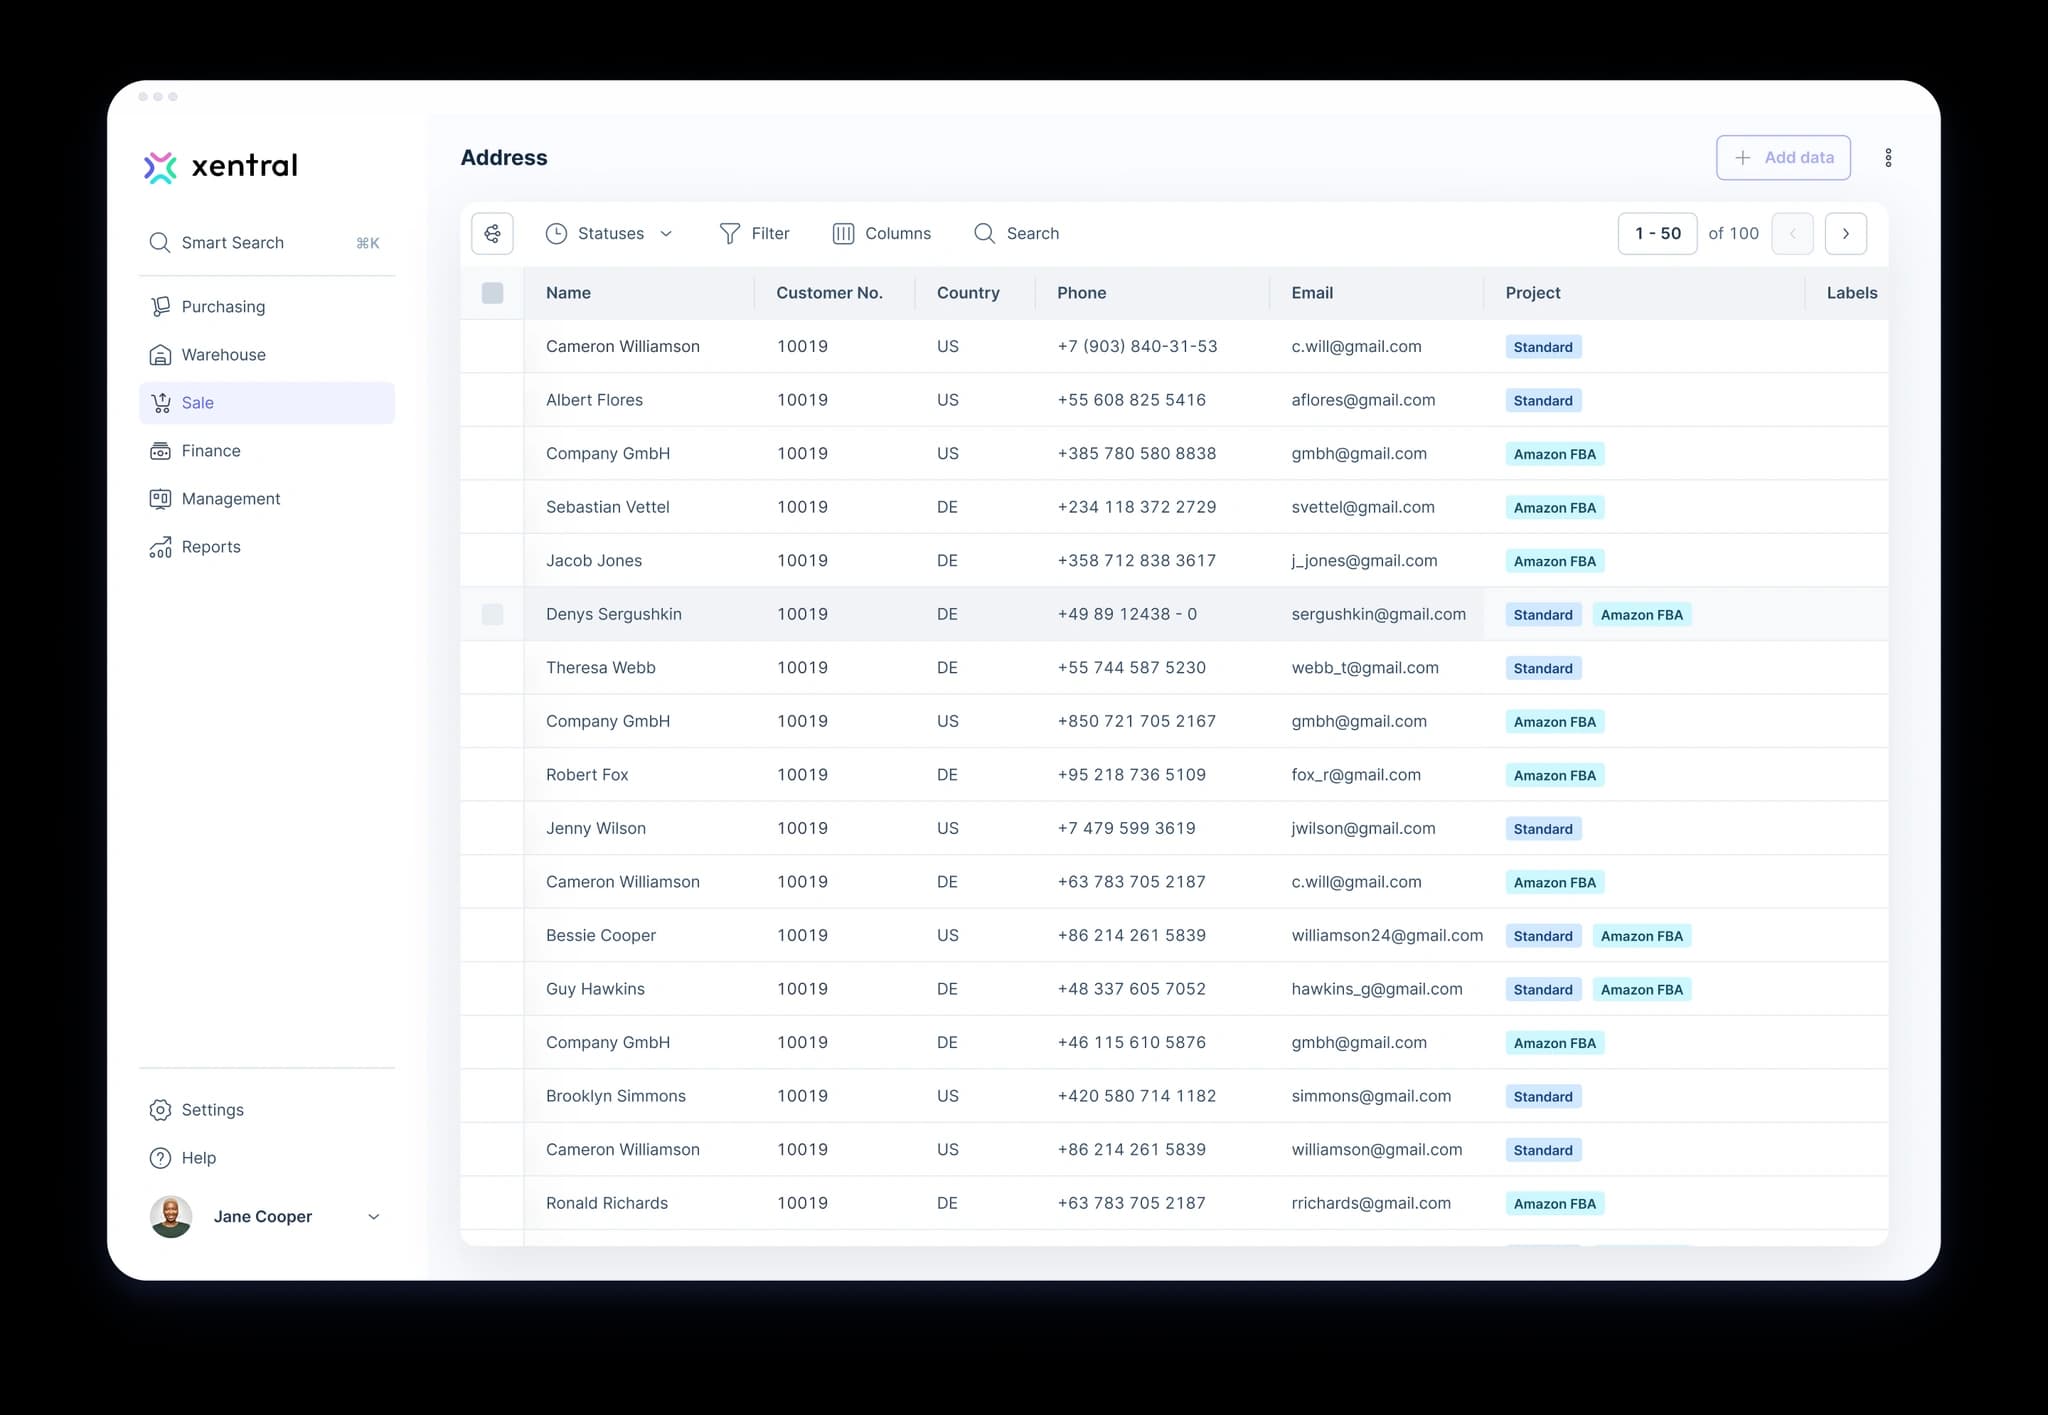Open the Purchasing menu item

click(x=267, y=307)
